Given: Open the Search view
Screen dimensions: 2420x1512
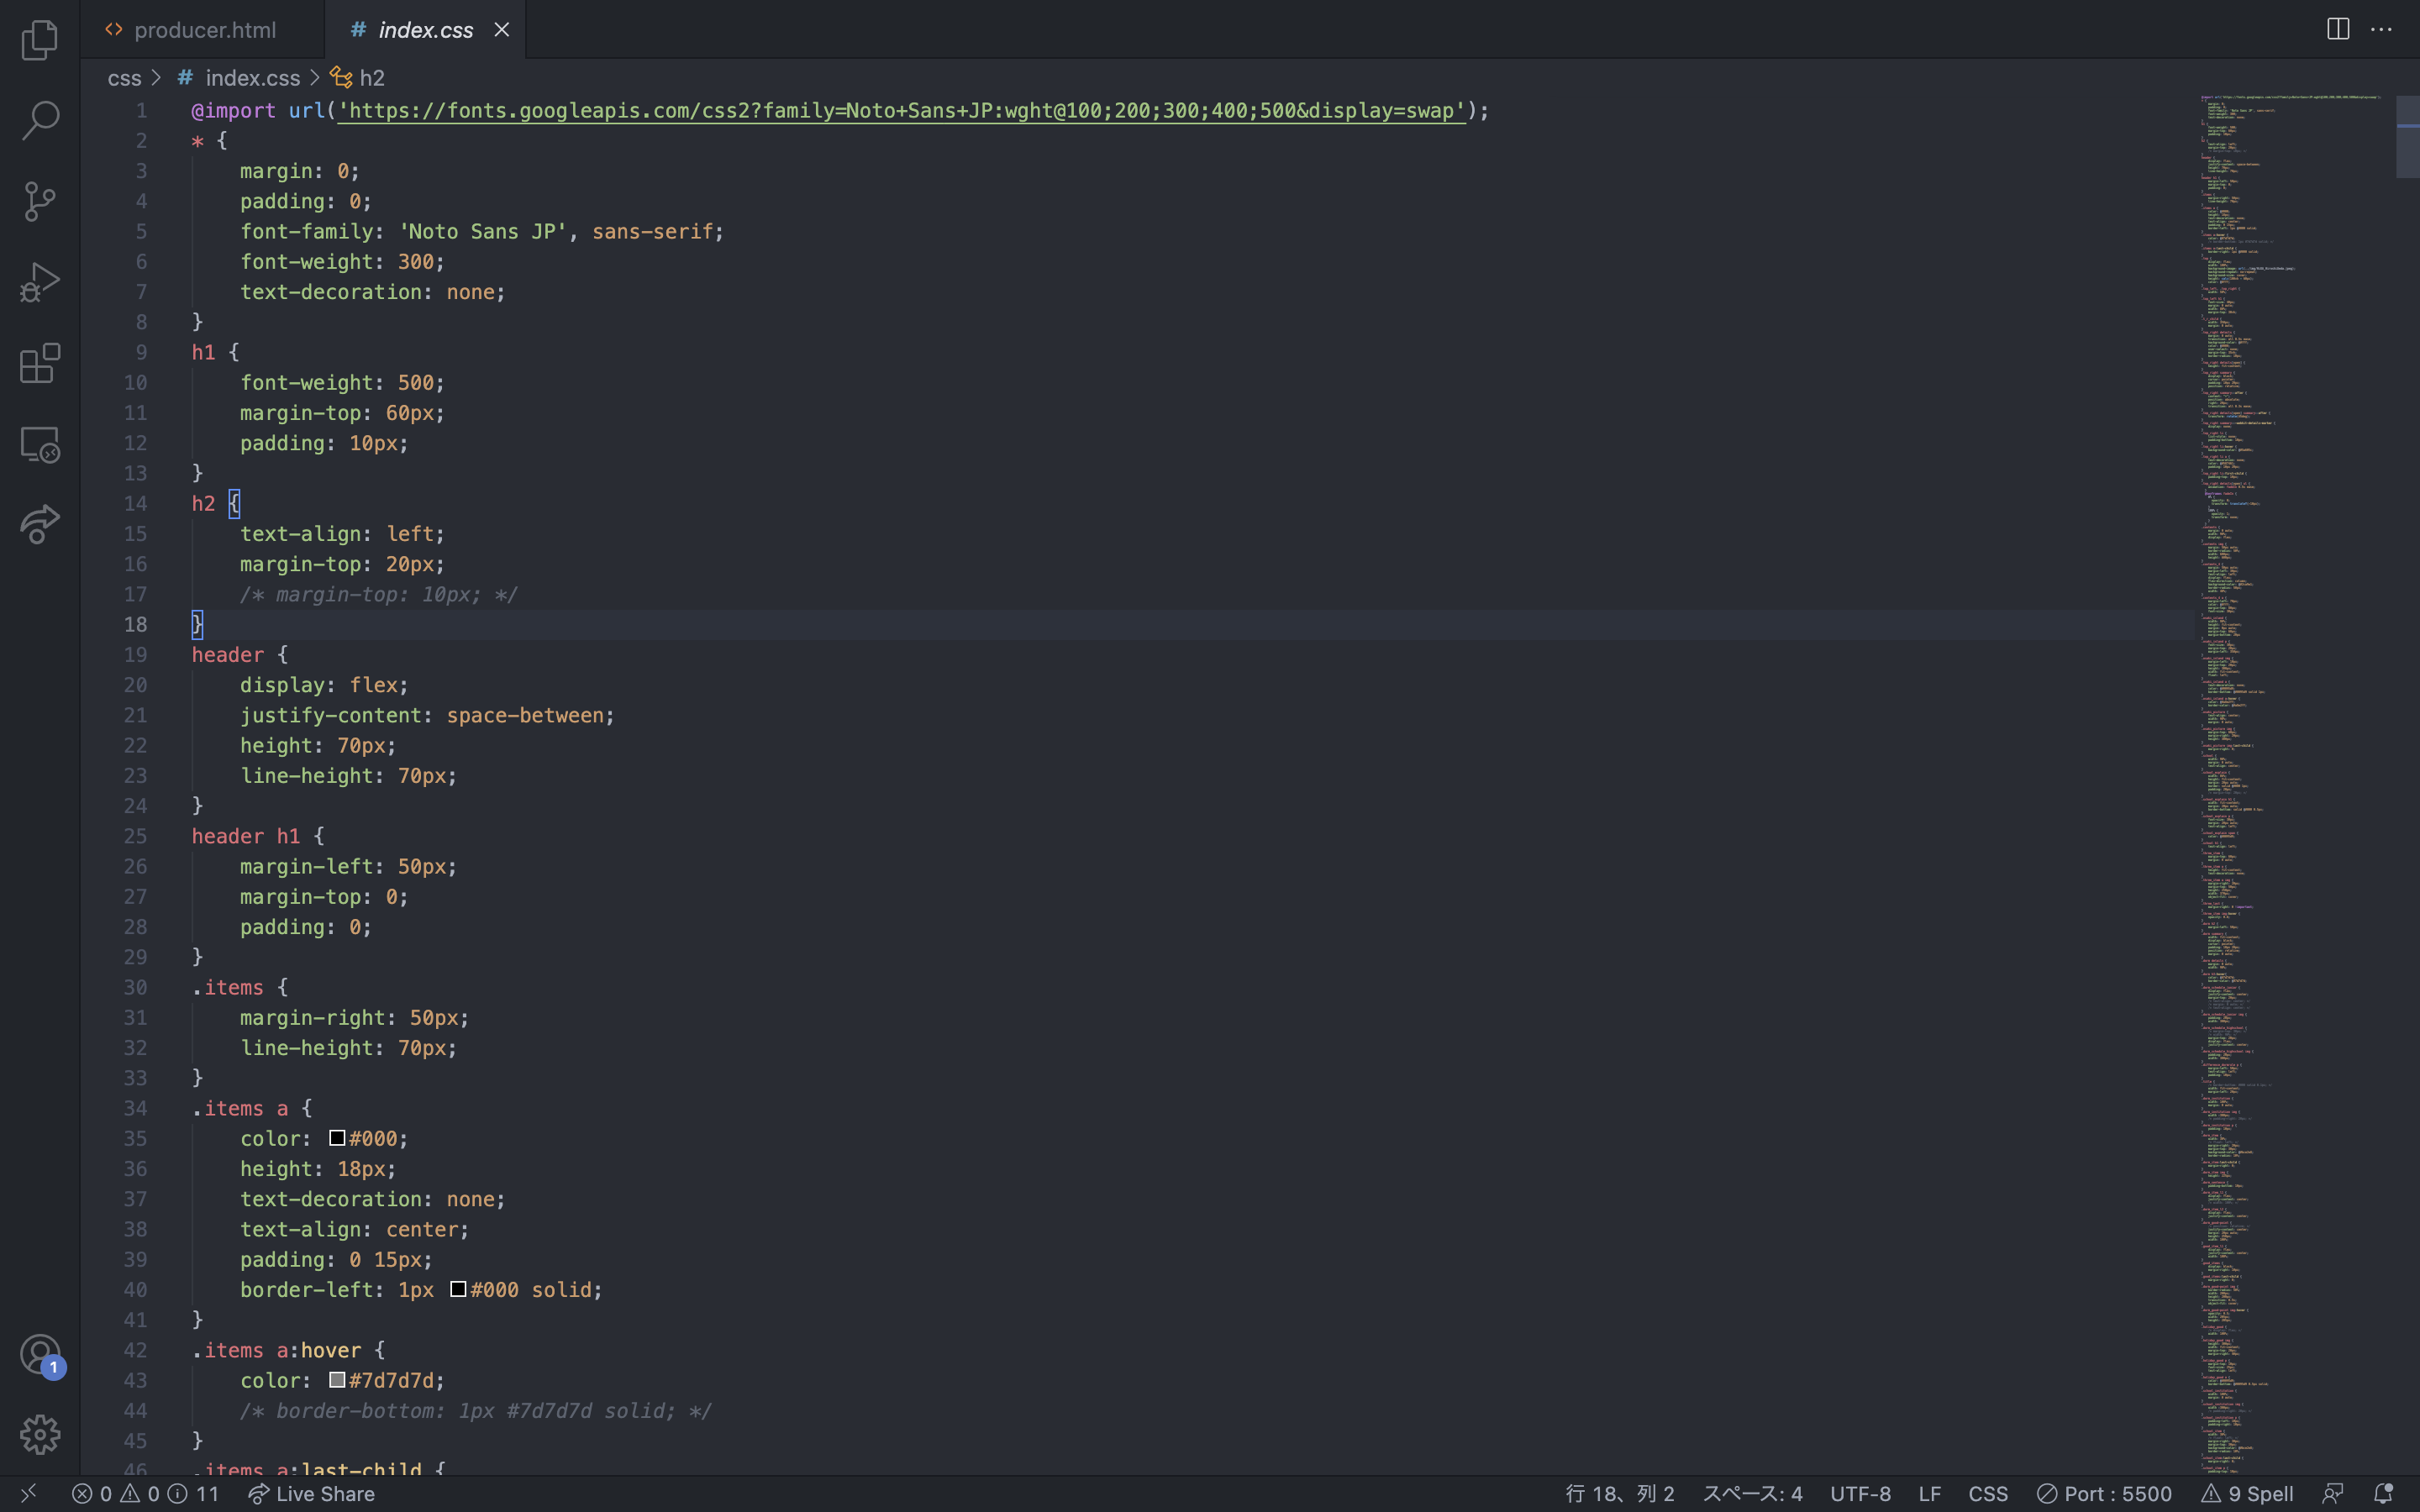Looking at the screenshot, I should [x=40, y=121].
